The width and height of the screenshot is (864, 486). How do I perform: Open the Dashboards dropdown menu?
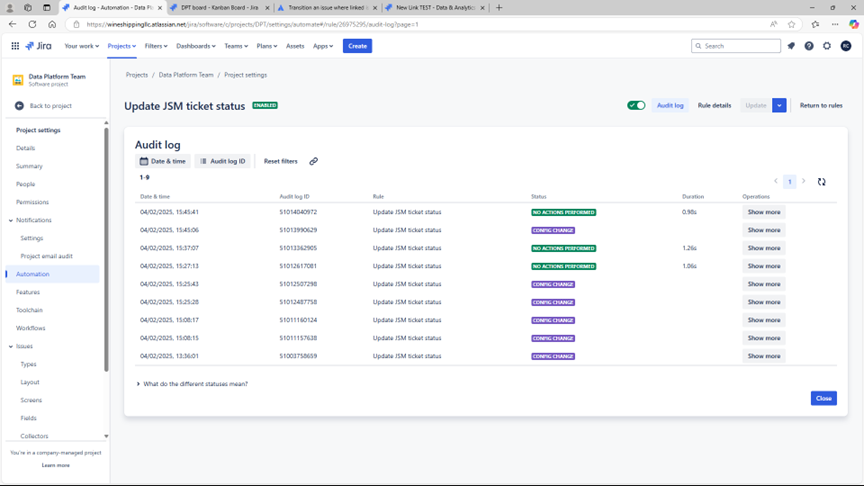click(x=196, y=46)
